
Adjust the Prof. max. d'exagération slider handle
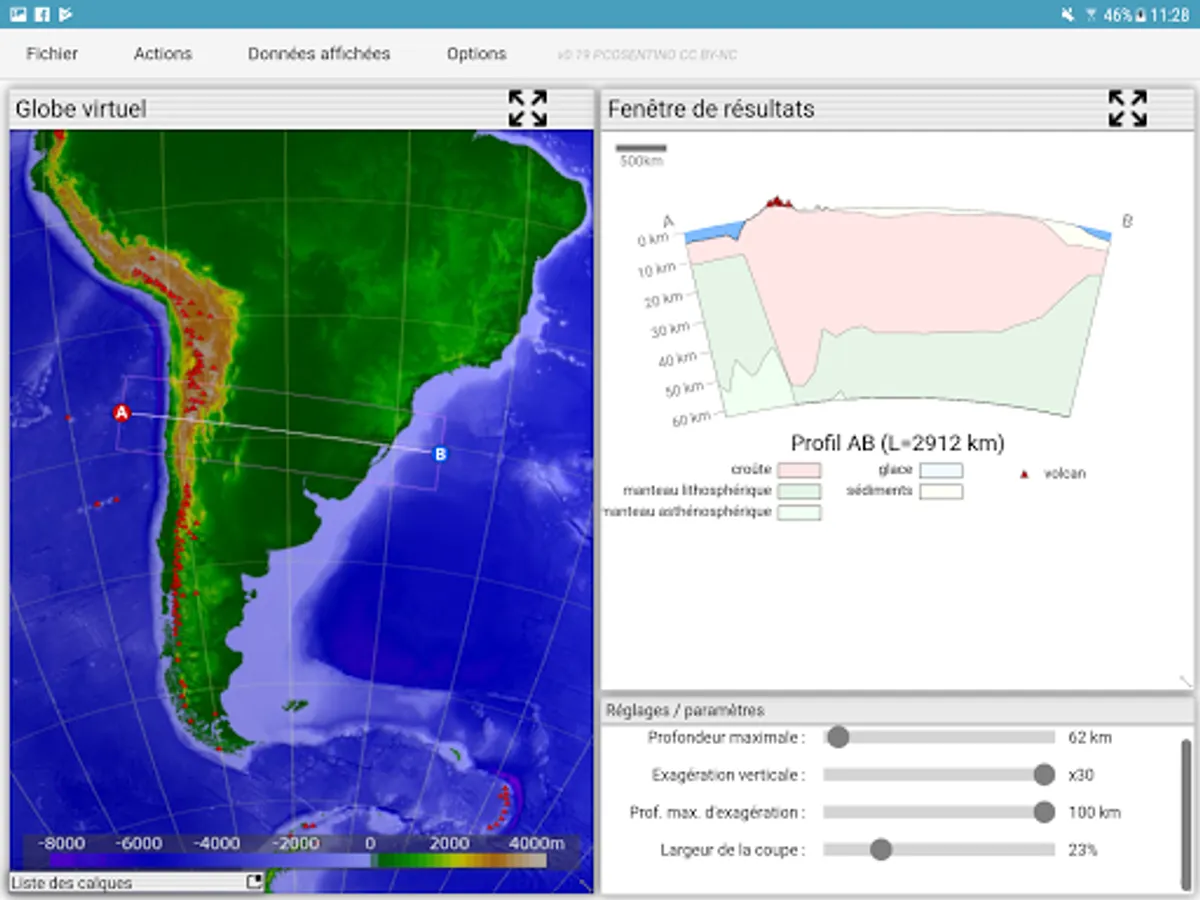(x=1044, y=812)
